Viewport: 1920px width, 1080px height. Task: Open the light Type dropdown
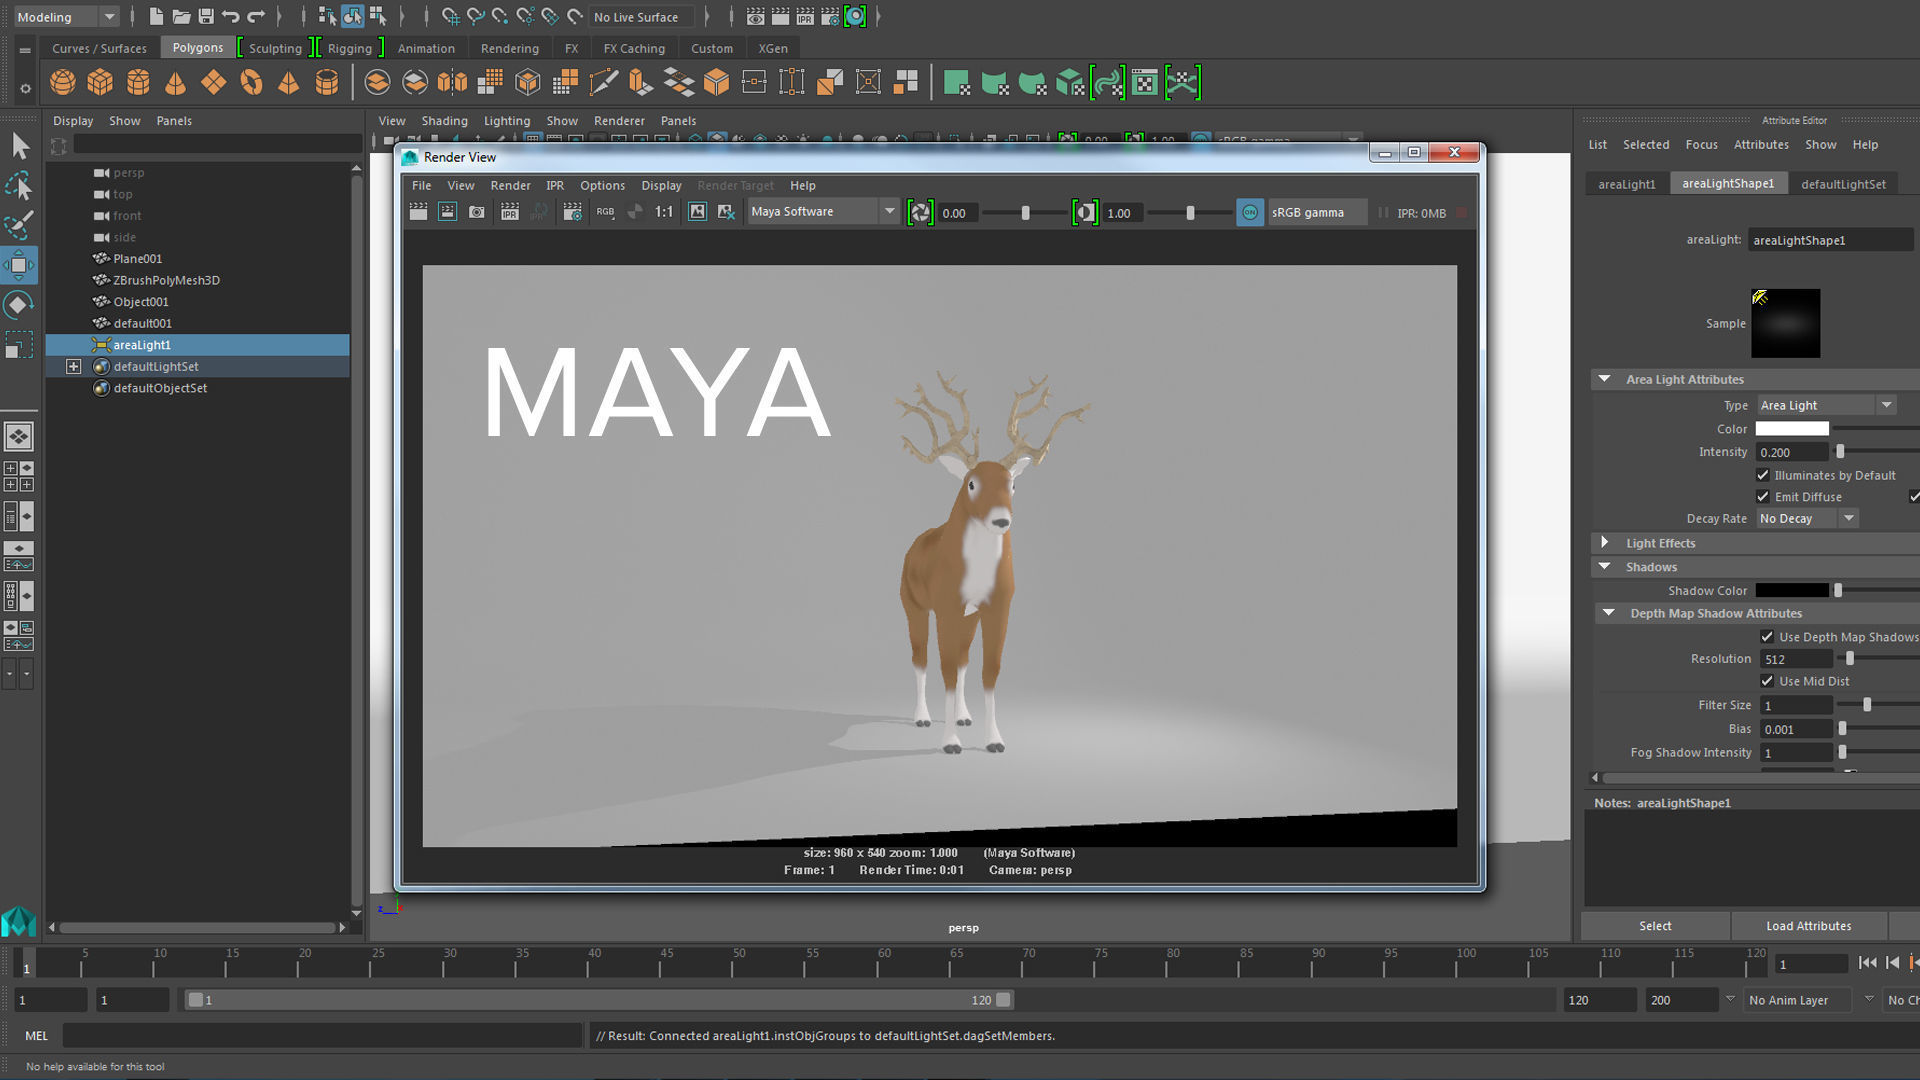pyautogui.click(x=1825, y=405)
